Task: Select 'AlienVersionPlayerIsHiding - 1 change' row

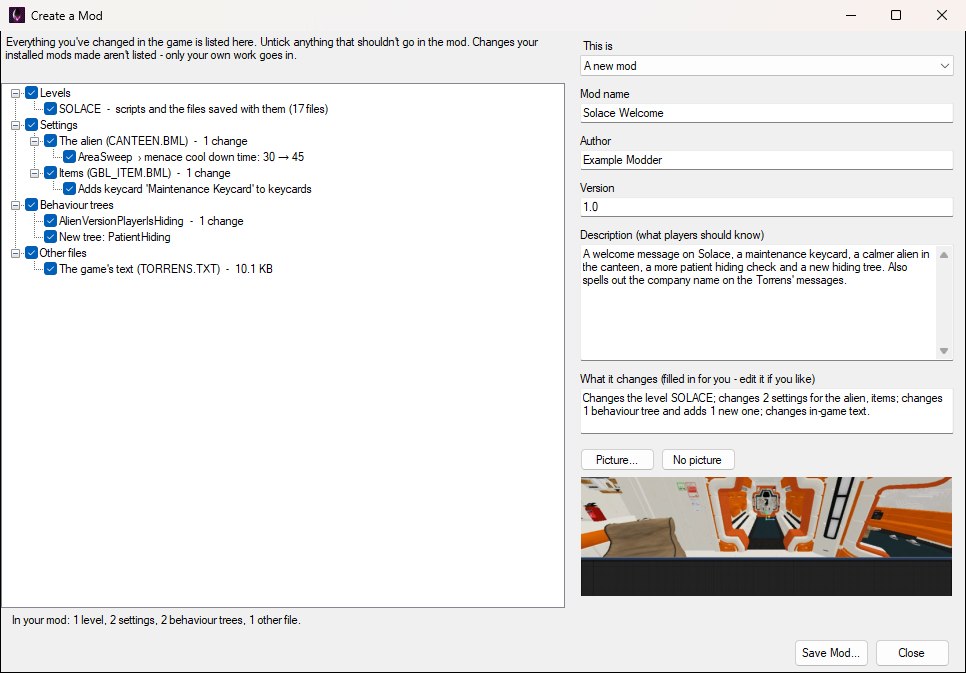Action: (151, 221)
